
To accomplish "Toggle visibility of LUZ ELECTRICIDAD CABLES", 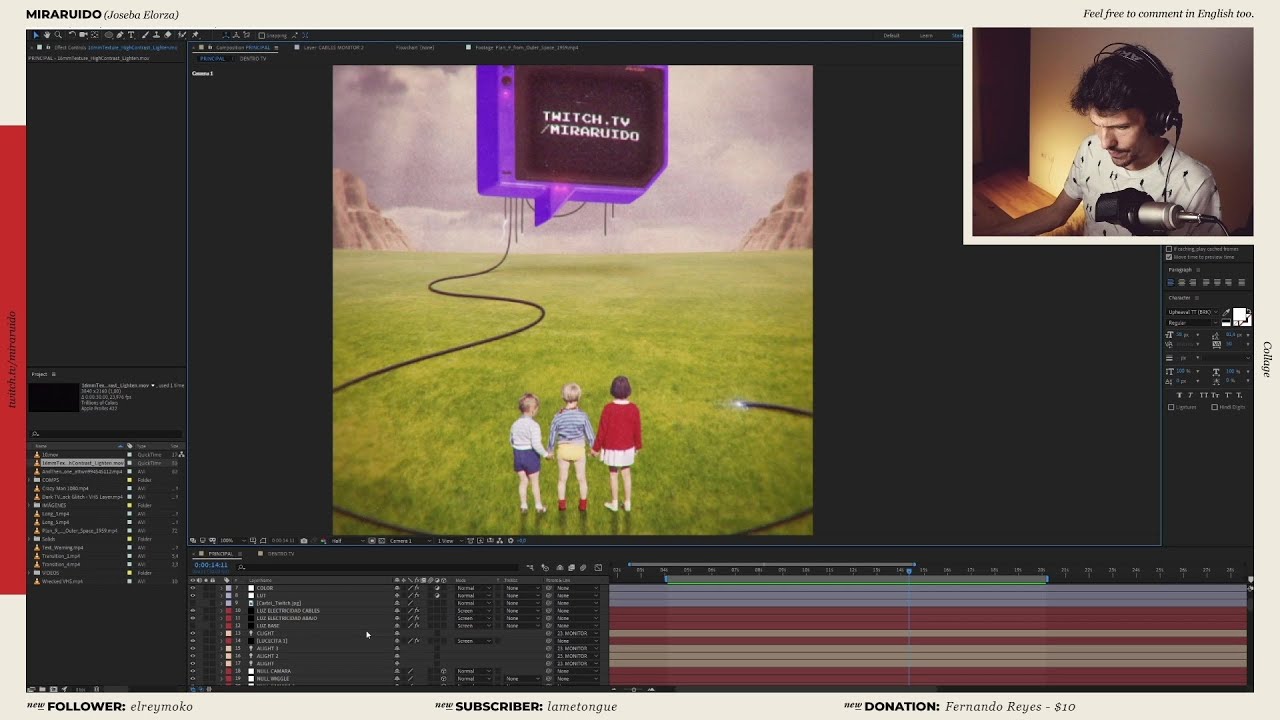I will [x=193, y=610].
